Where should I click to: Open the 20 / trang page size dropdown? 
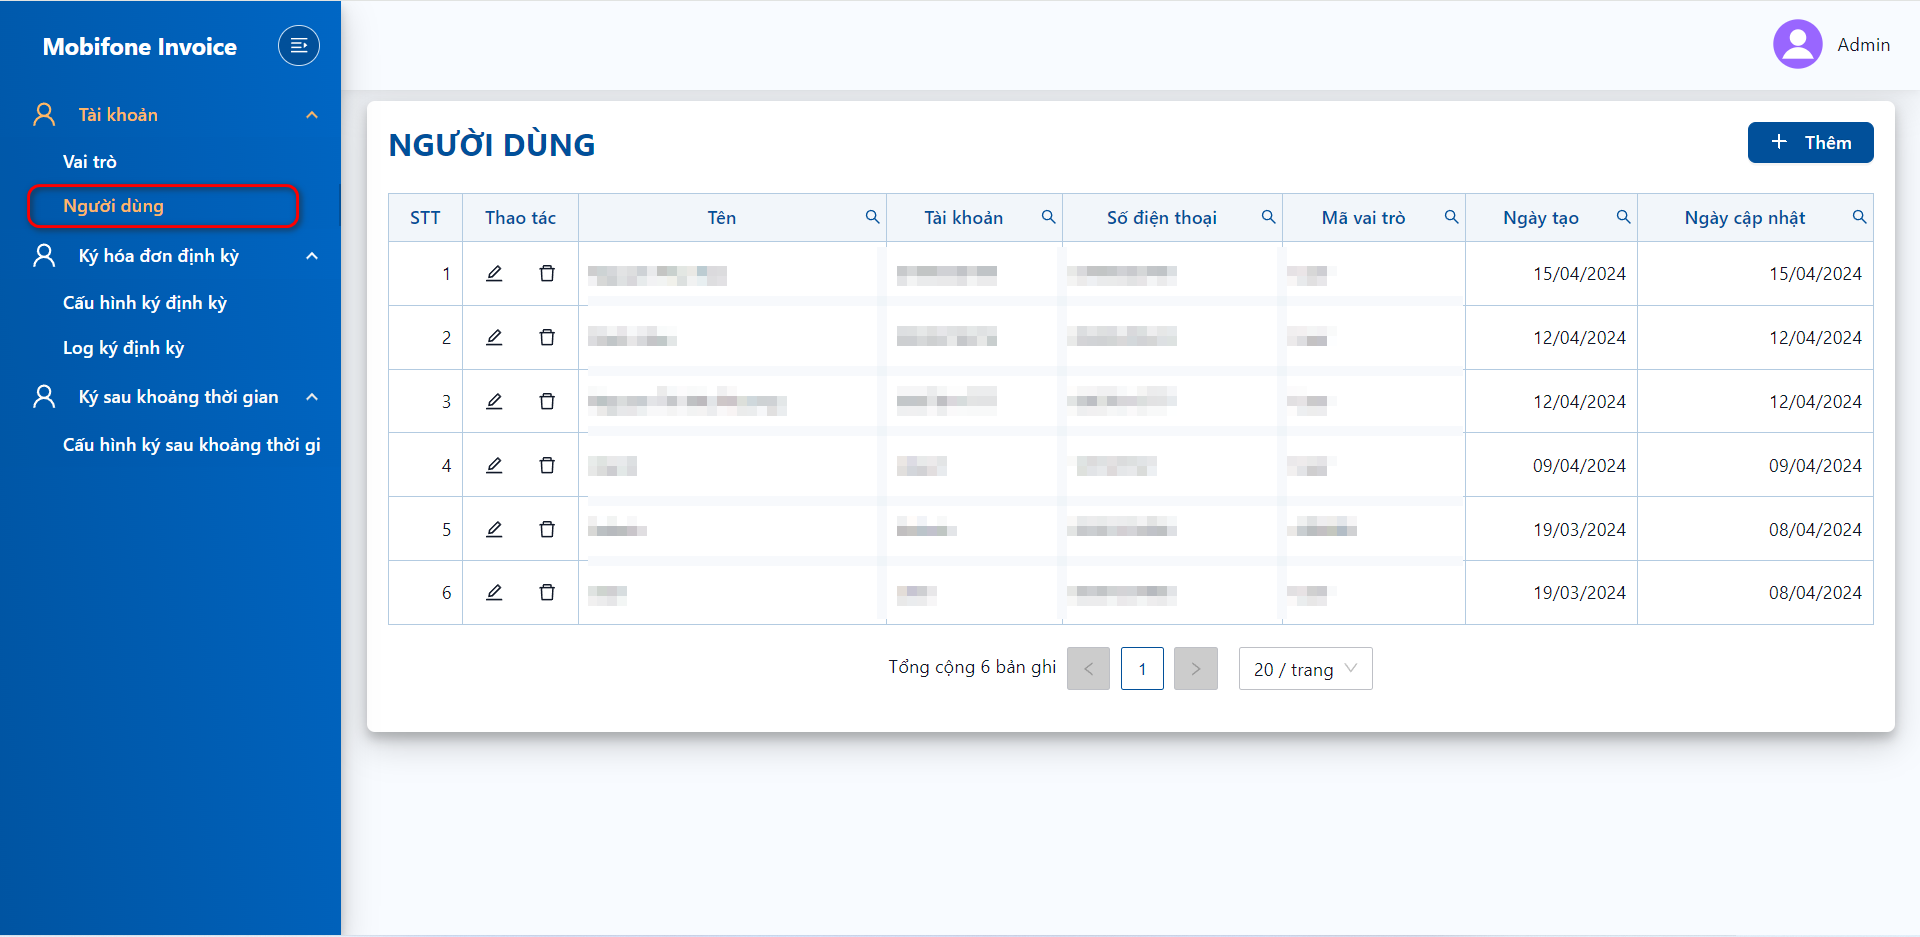(x=1305, y=669)
